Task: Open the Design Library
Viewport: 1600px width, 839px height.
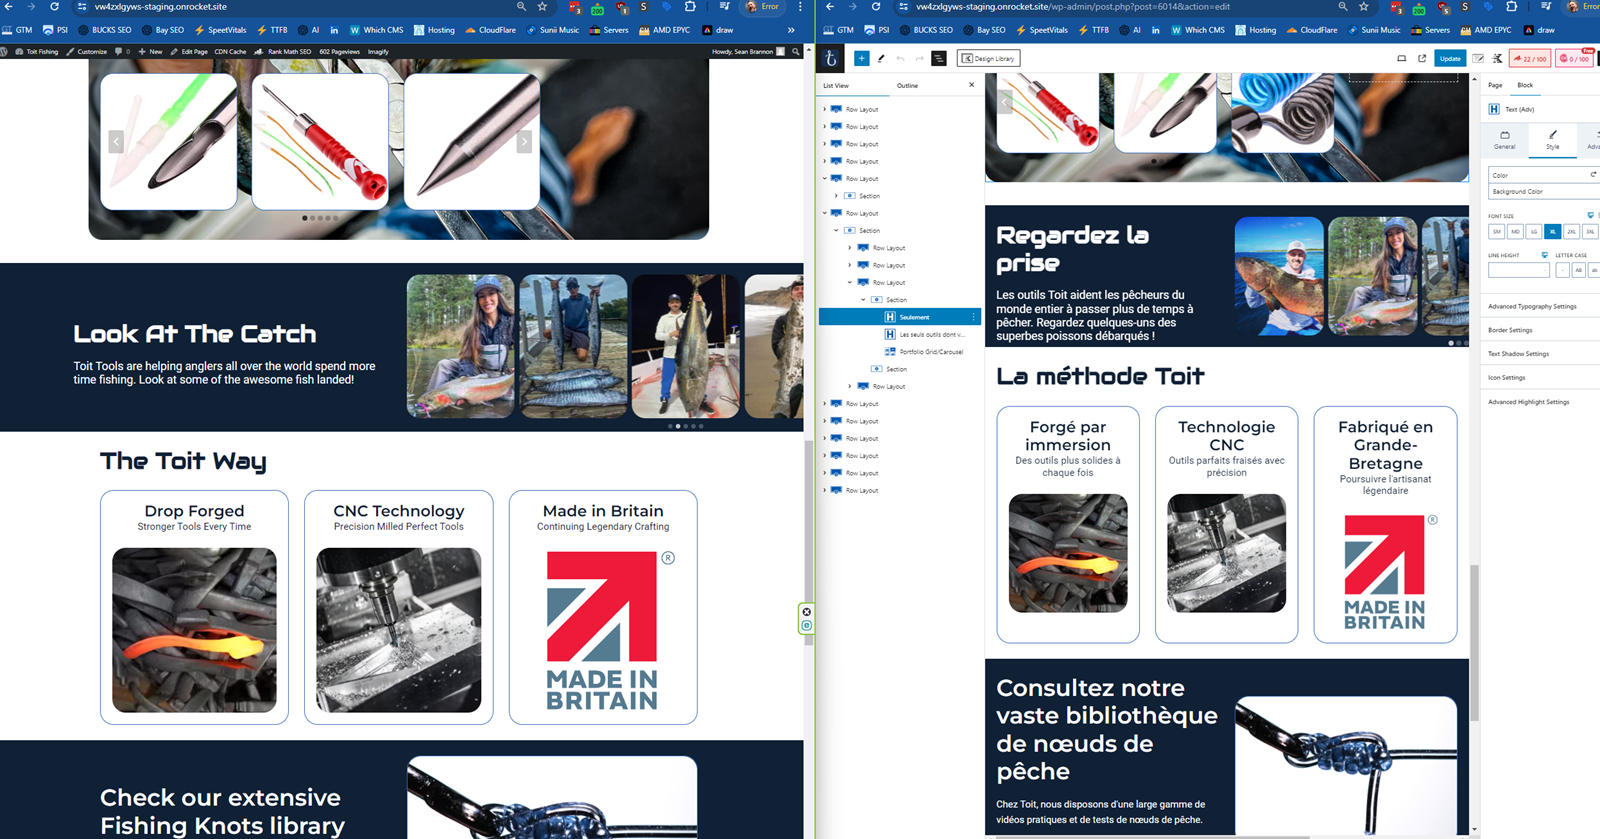Action: [988, 58]
